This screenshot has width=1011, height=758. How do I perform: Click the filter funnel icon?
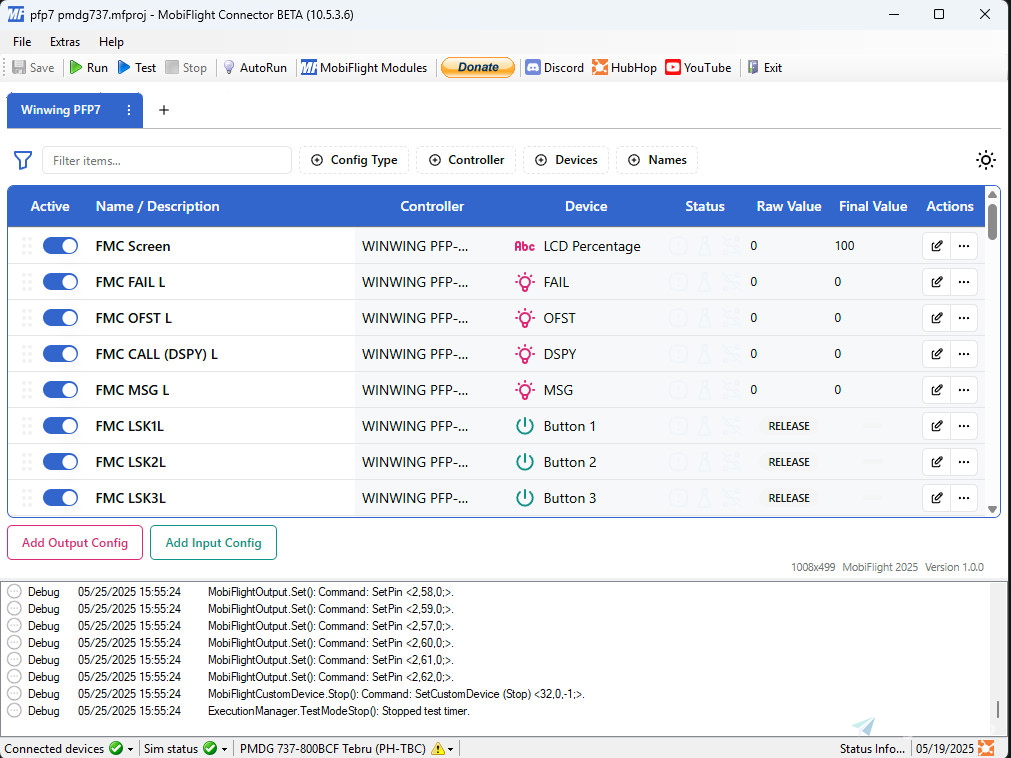point(22,160)
